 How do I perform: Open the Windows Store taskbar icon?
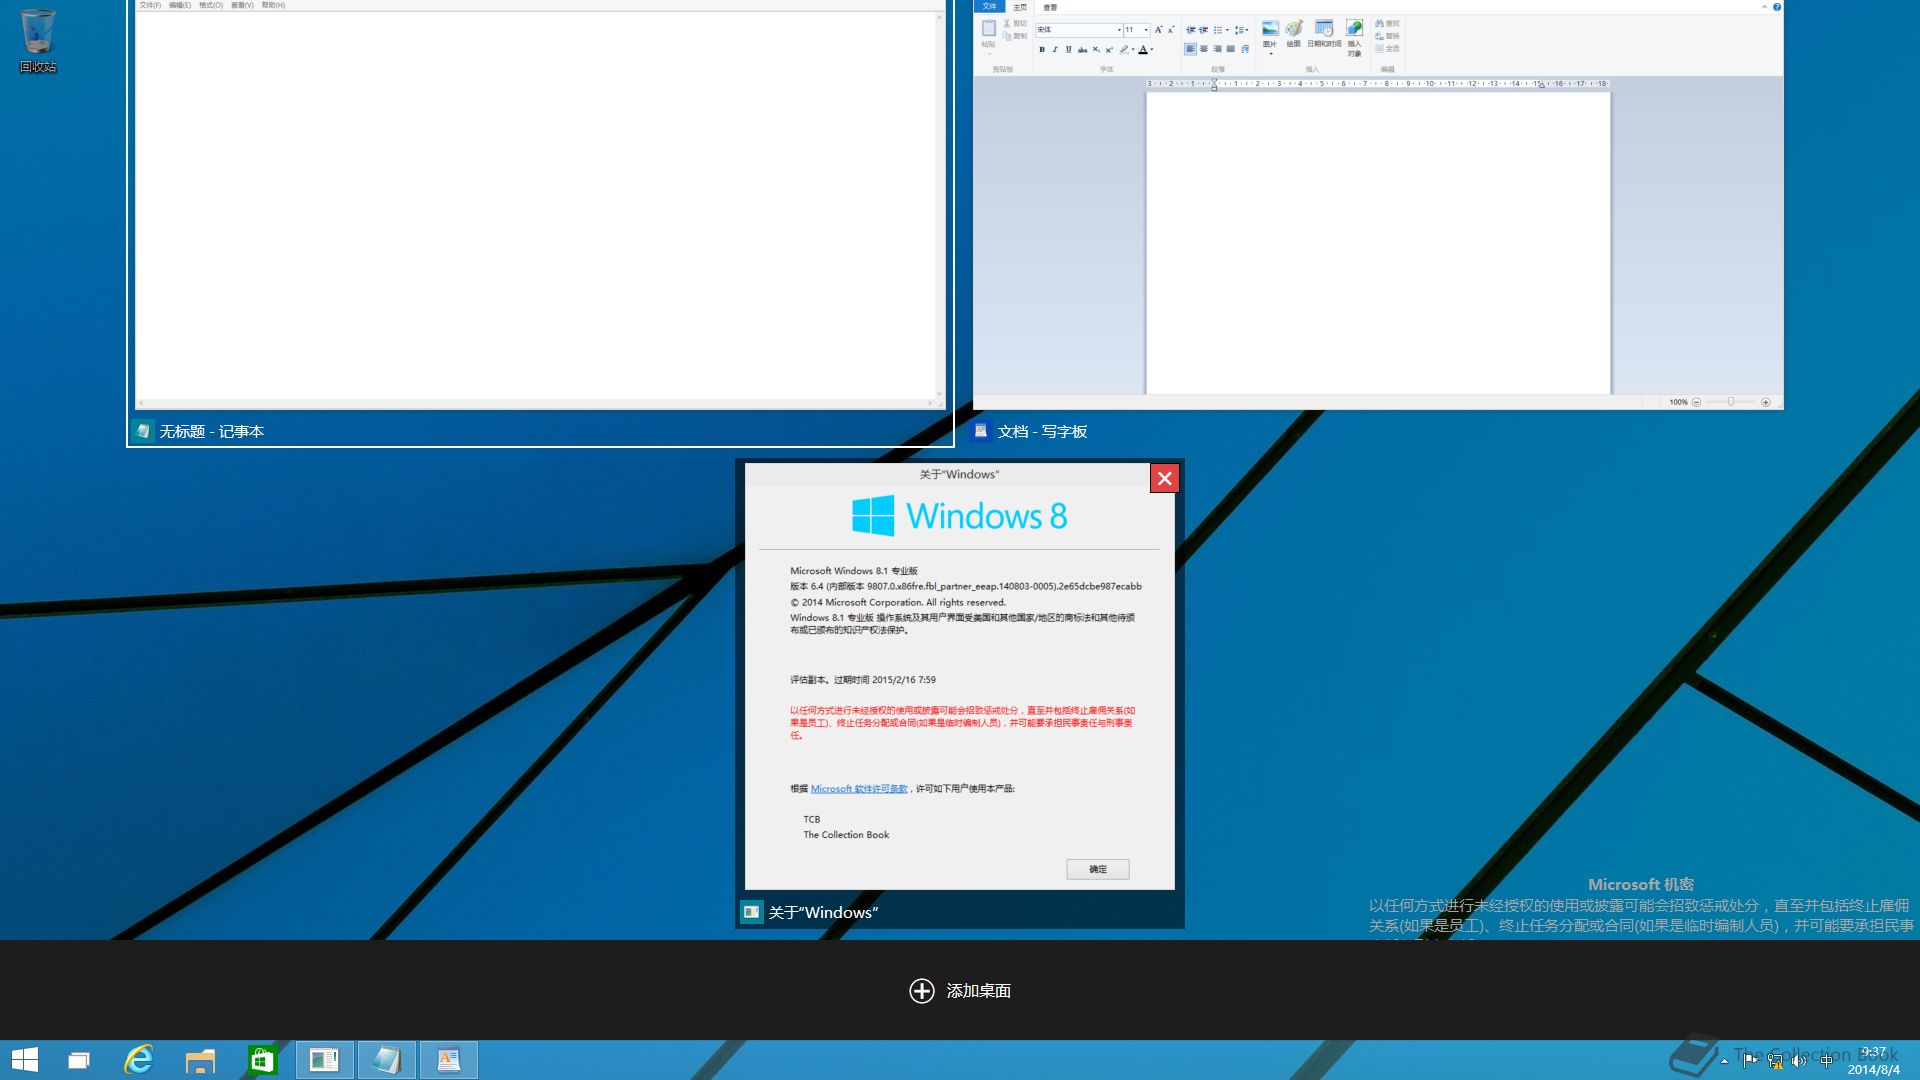(262, 1060)
